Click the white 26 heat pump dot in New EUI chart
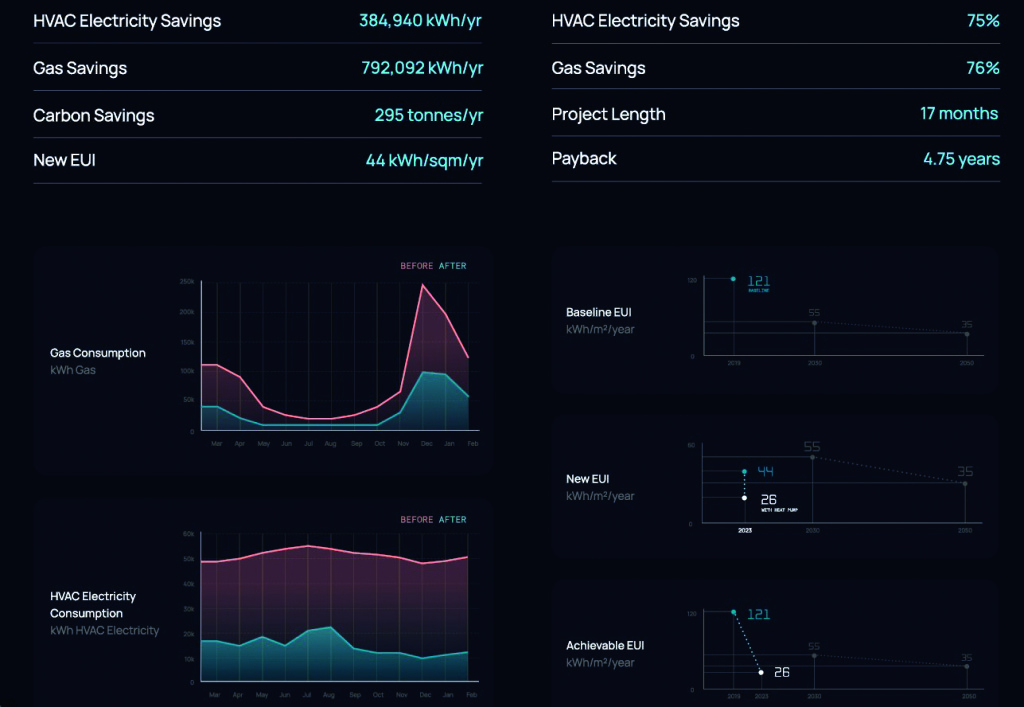The image size is (1024, 707). click(x=744, y=497)
